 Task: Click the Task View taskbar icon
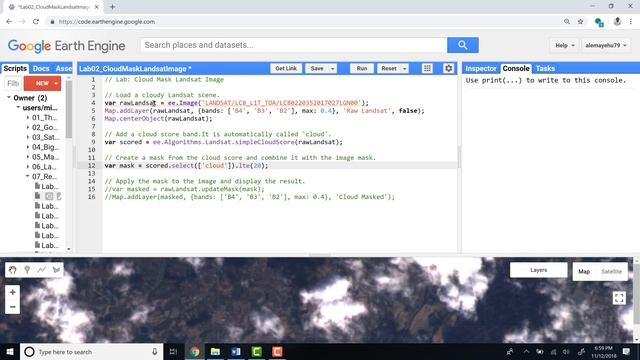(x=173, y=351)
